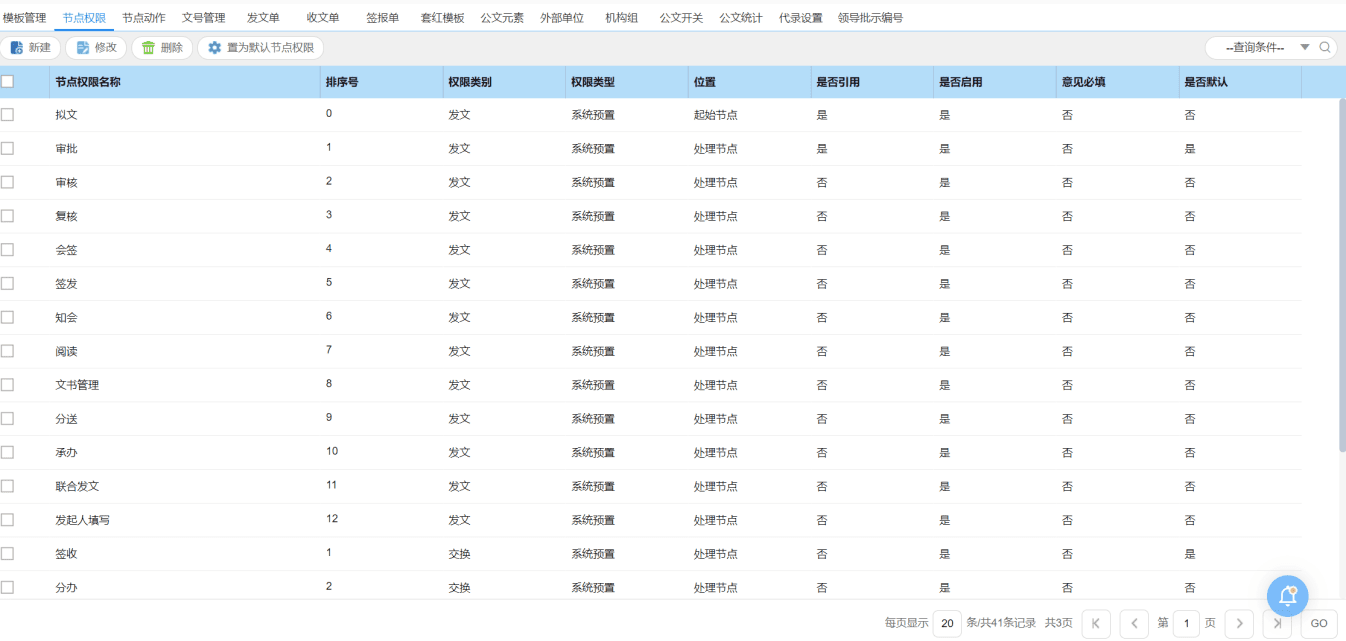Click the vertical scrollbar of the table
The height and width of the screenshot is (641, 1346).
coord(1342,275)
